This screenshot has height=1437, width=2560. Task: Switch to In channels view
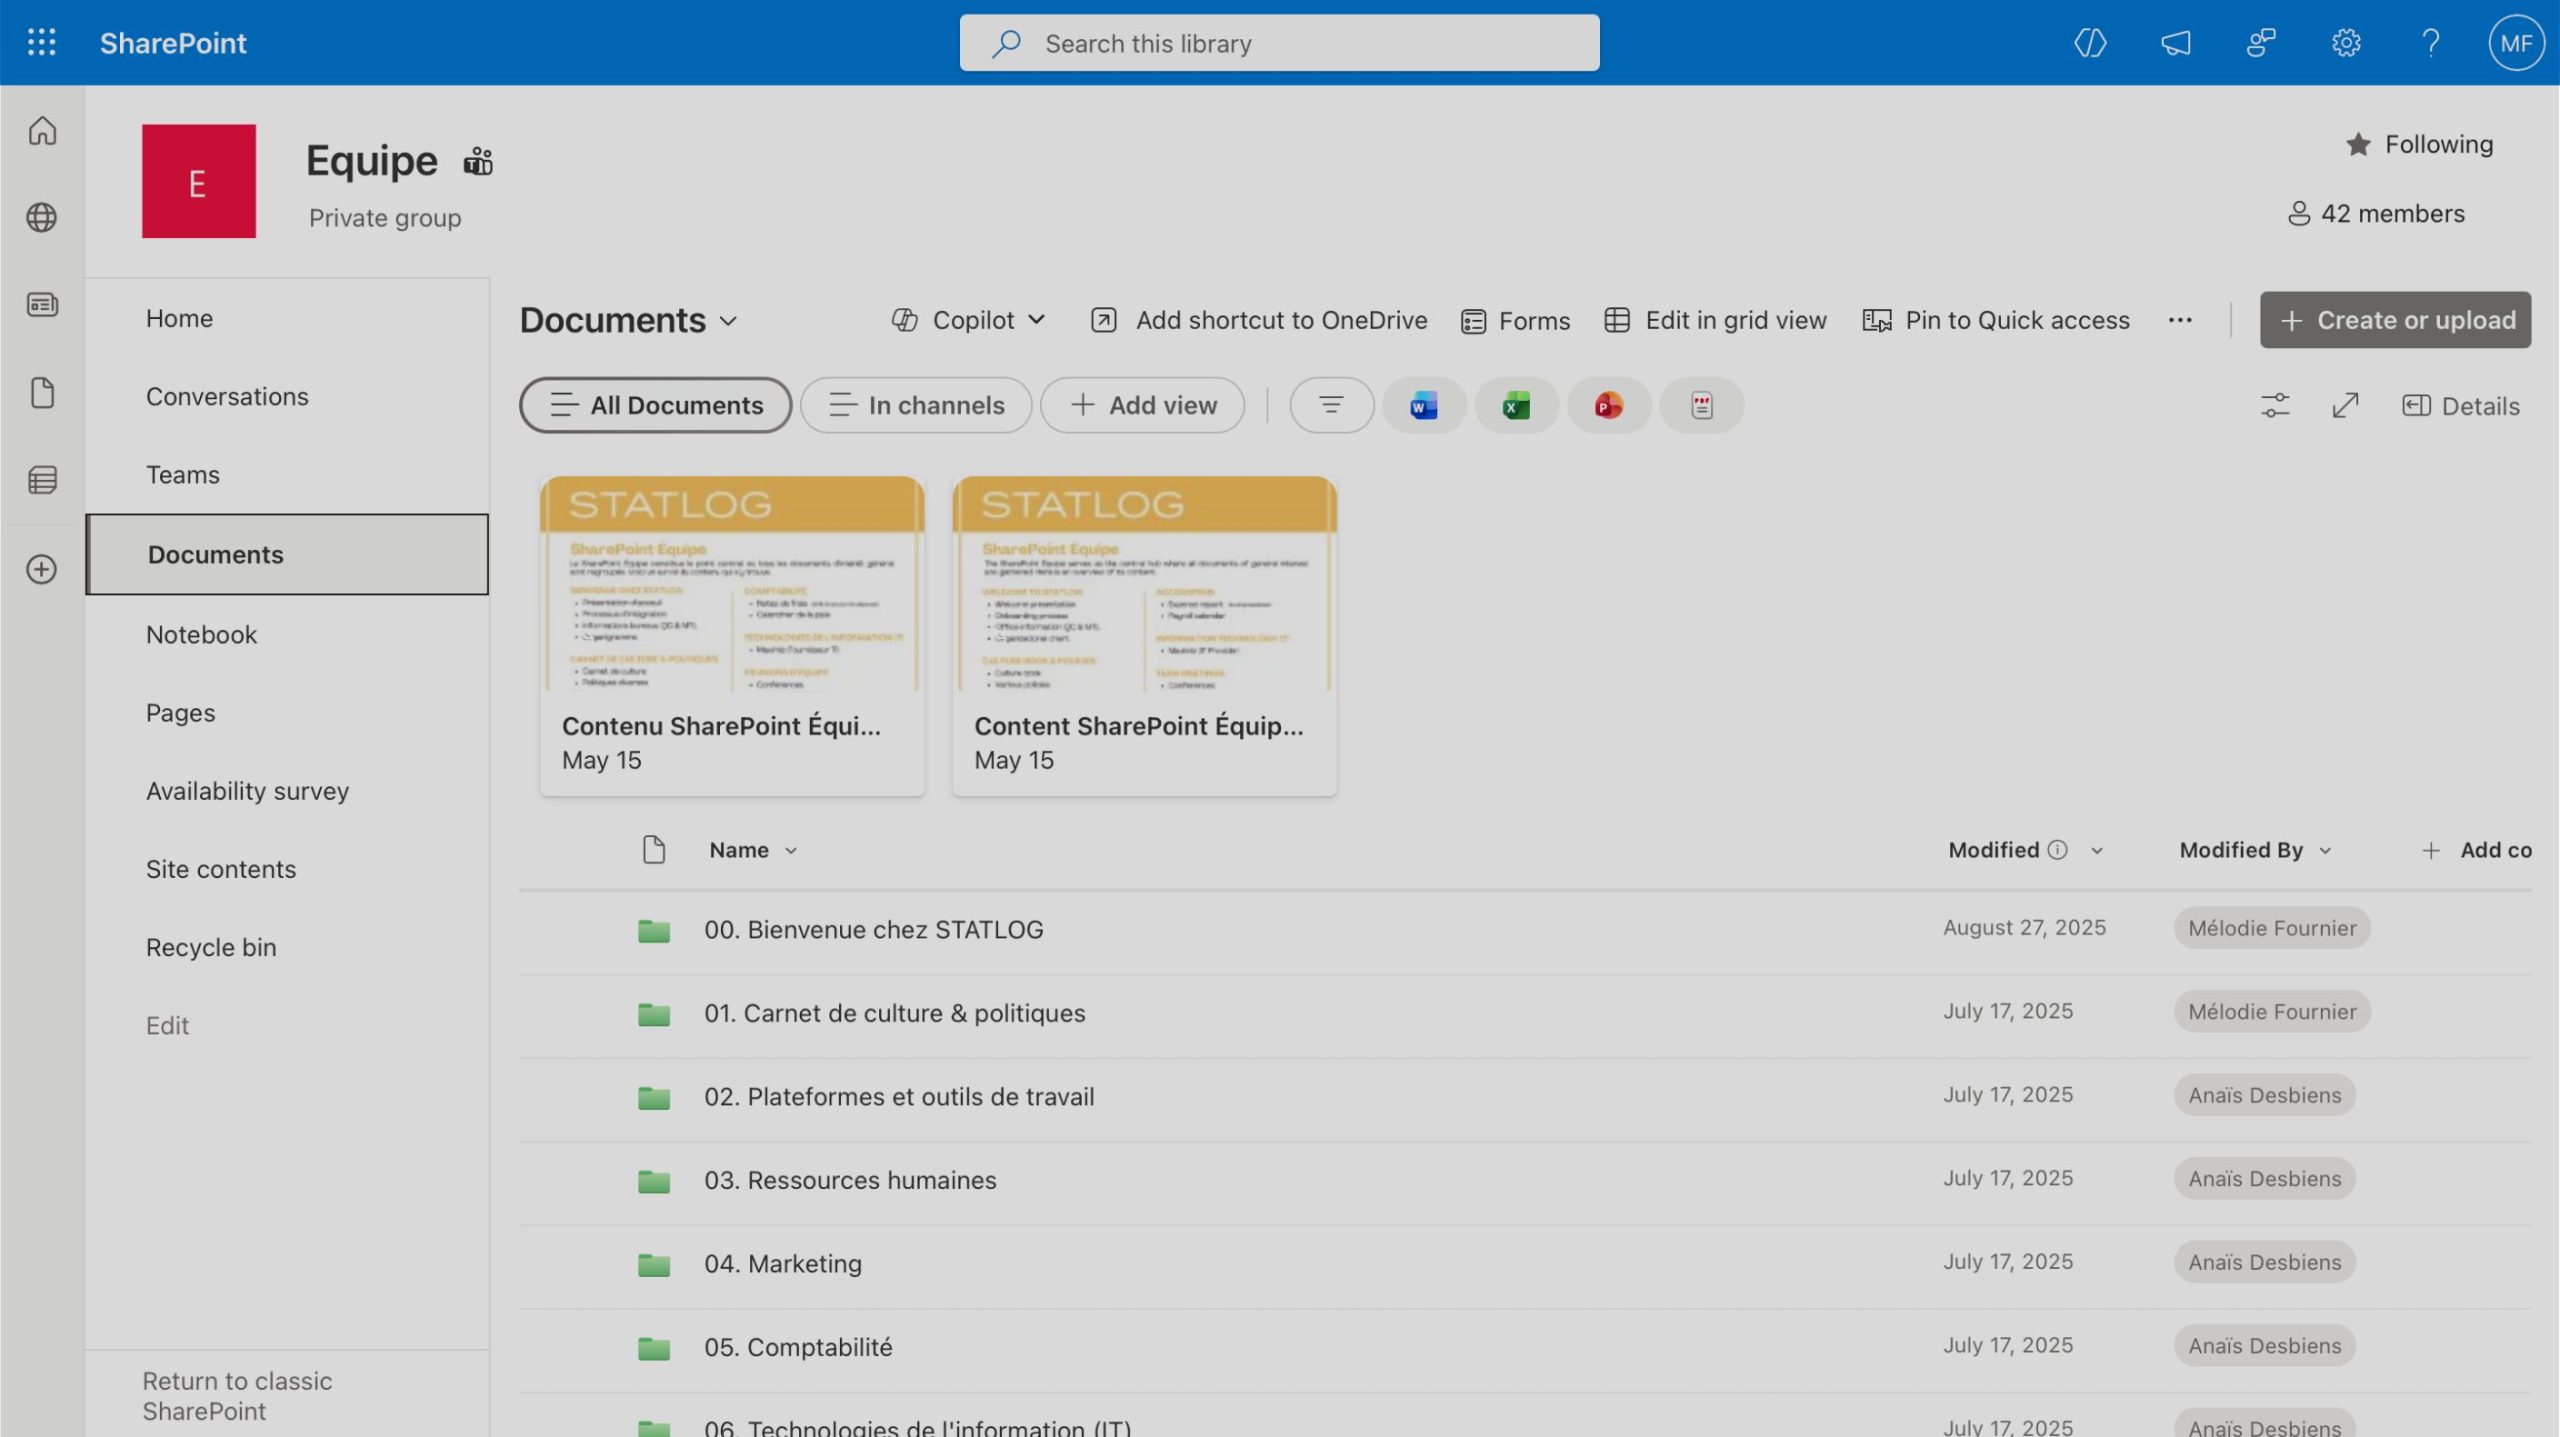click(916, 405)
